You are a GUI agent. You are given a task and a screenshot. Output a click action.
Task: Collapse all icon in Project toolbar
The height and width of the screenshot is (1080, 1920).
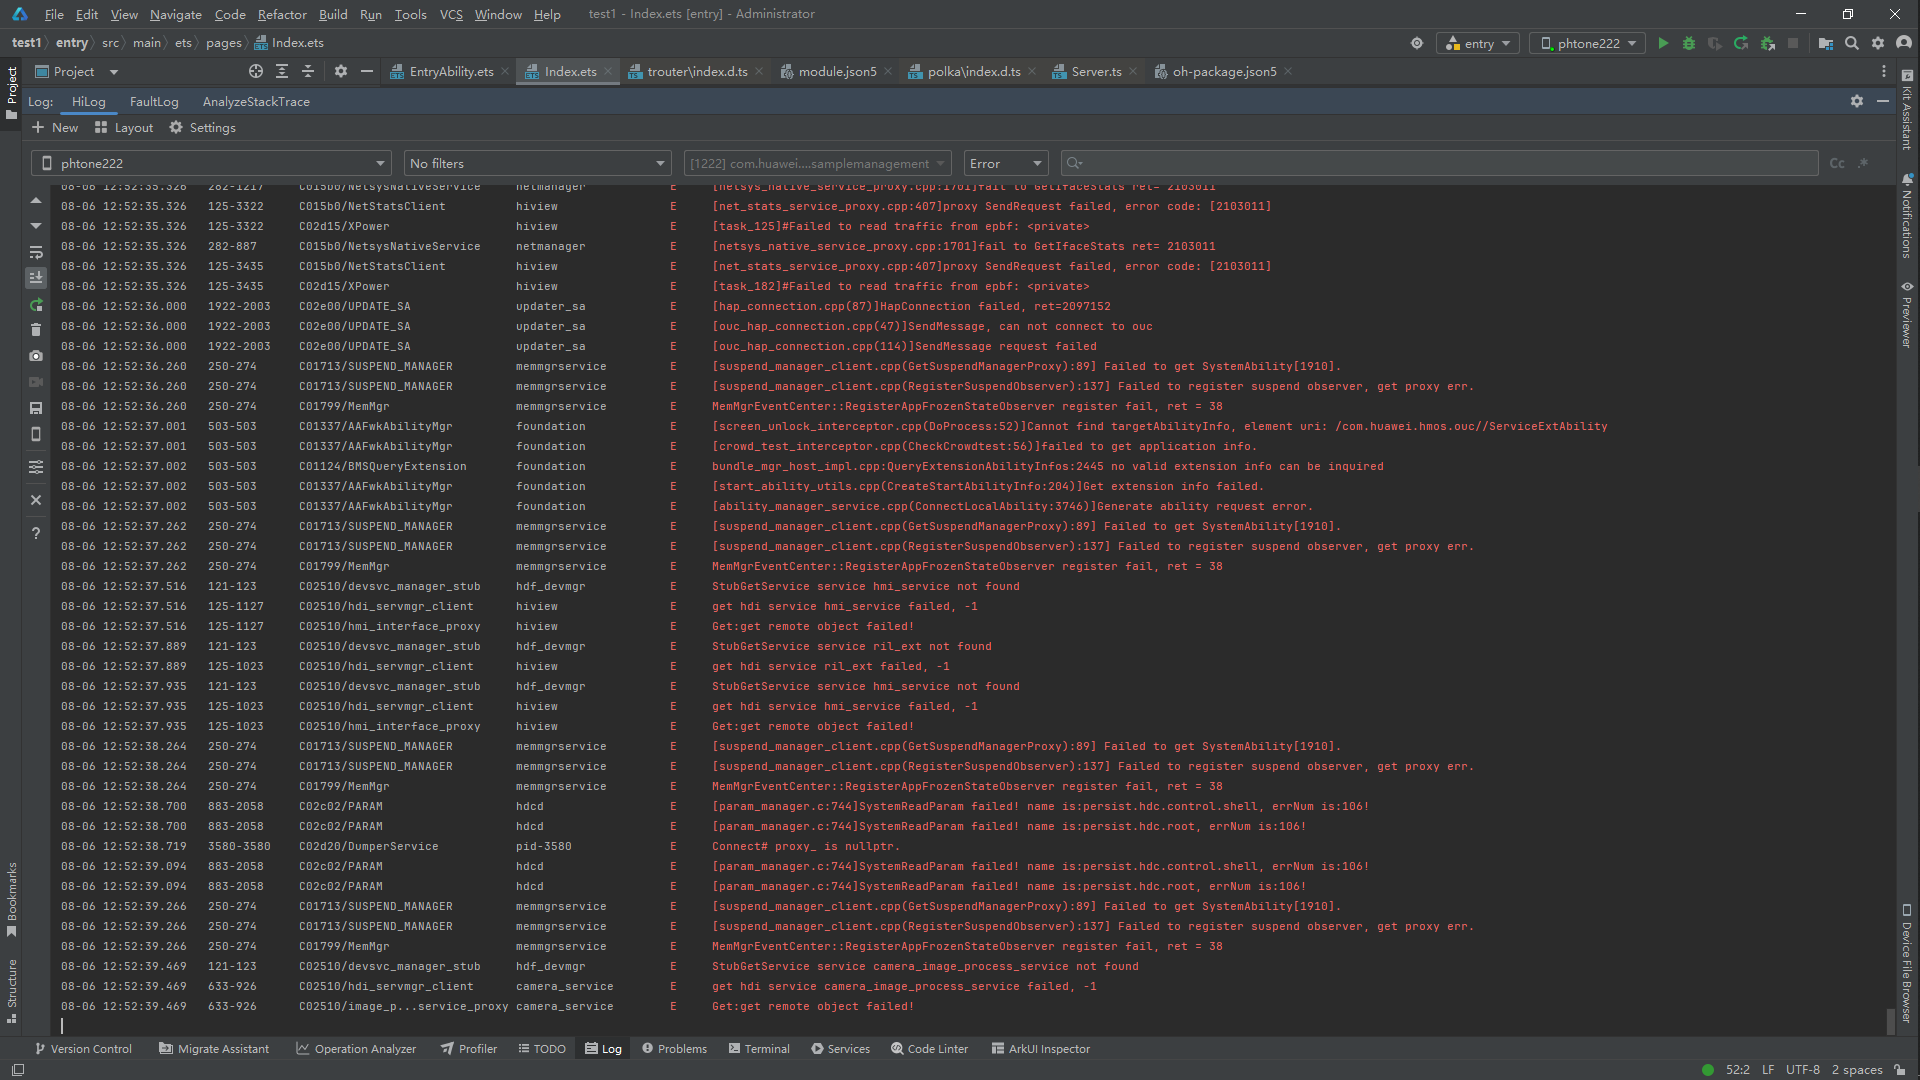[x=308, y=71]
